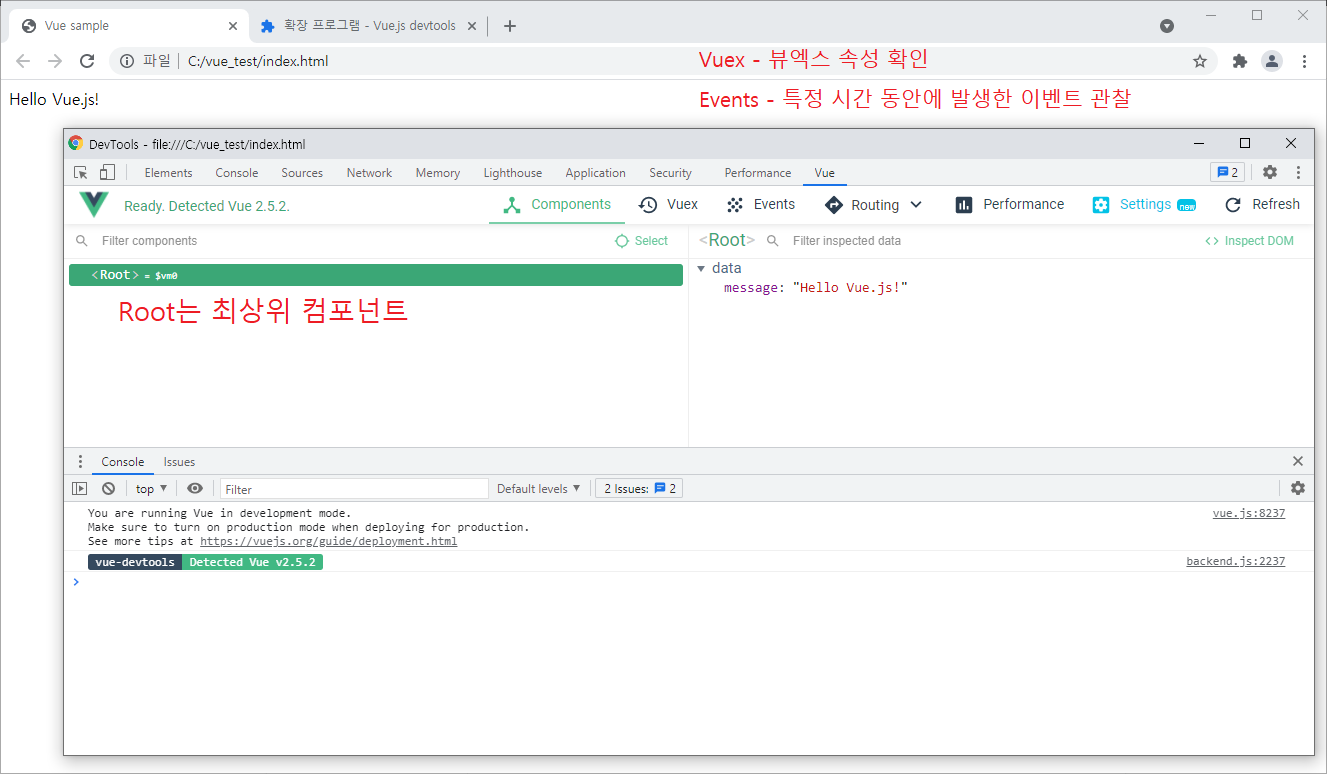The image size is (1327, 774).
Task: Open the DevTools customize three-dot menu
Action: pyautogui.click(x=1298, y=172)
